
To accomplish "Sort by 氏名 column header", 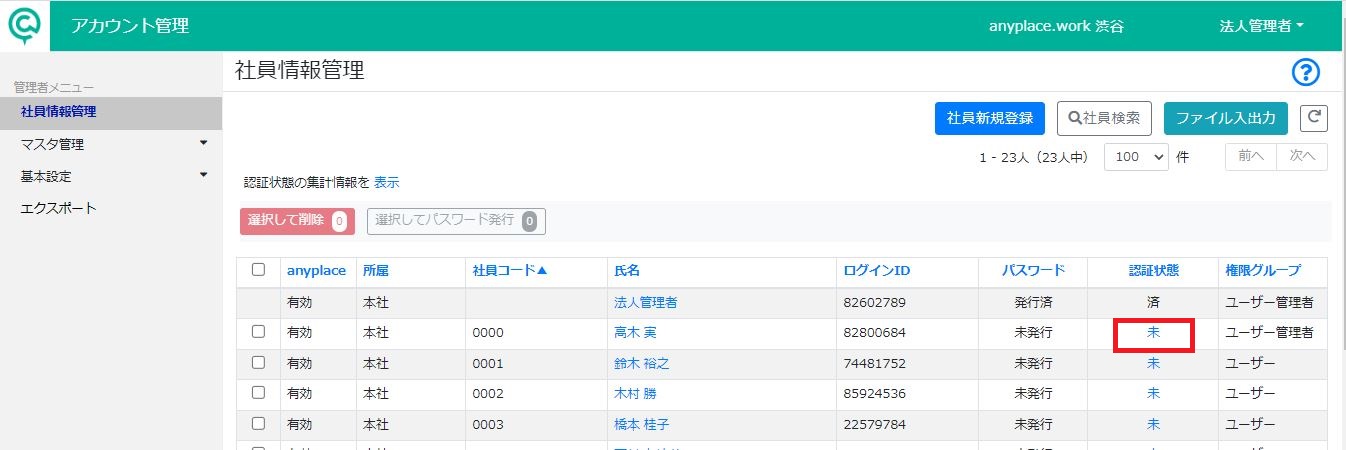I will (x=627, y=270).
